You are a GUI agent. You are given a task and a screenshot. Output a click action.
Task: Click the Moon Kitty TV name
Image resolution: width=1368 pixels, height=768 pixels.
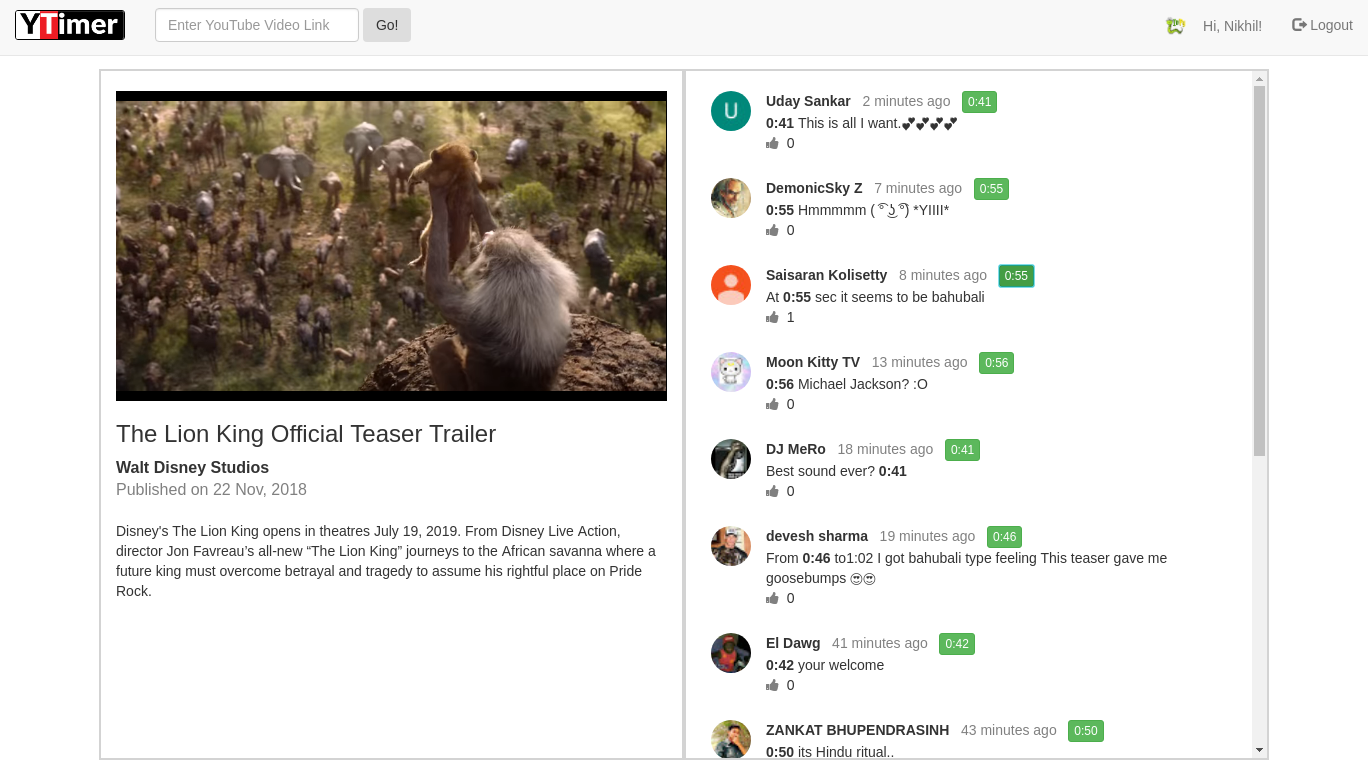coord(813,362)
